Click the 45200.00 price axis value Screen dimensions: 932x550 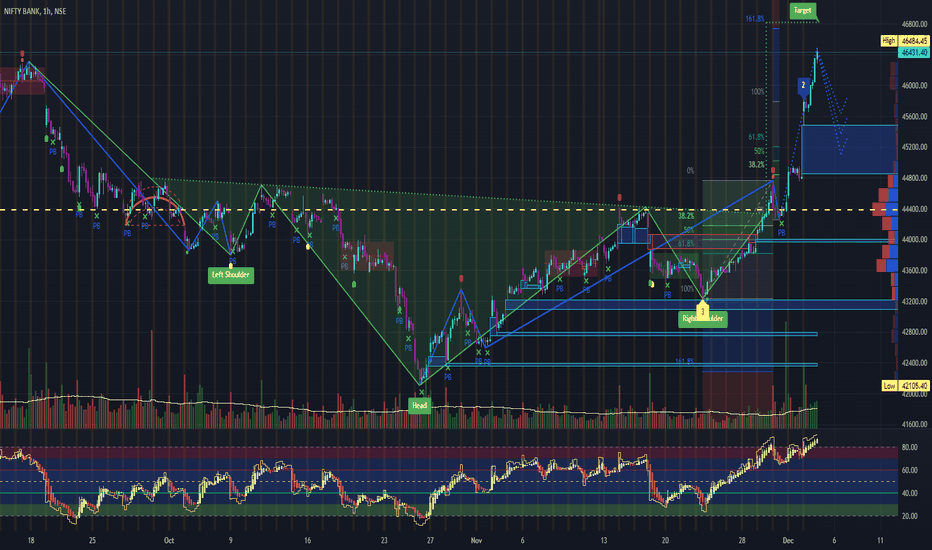(x=915, y=147)
